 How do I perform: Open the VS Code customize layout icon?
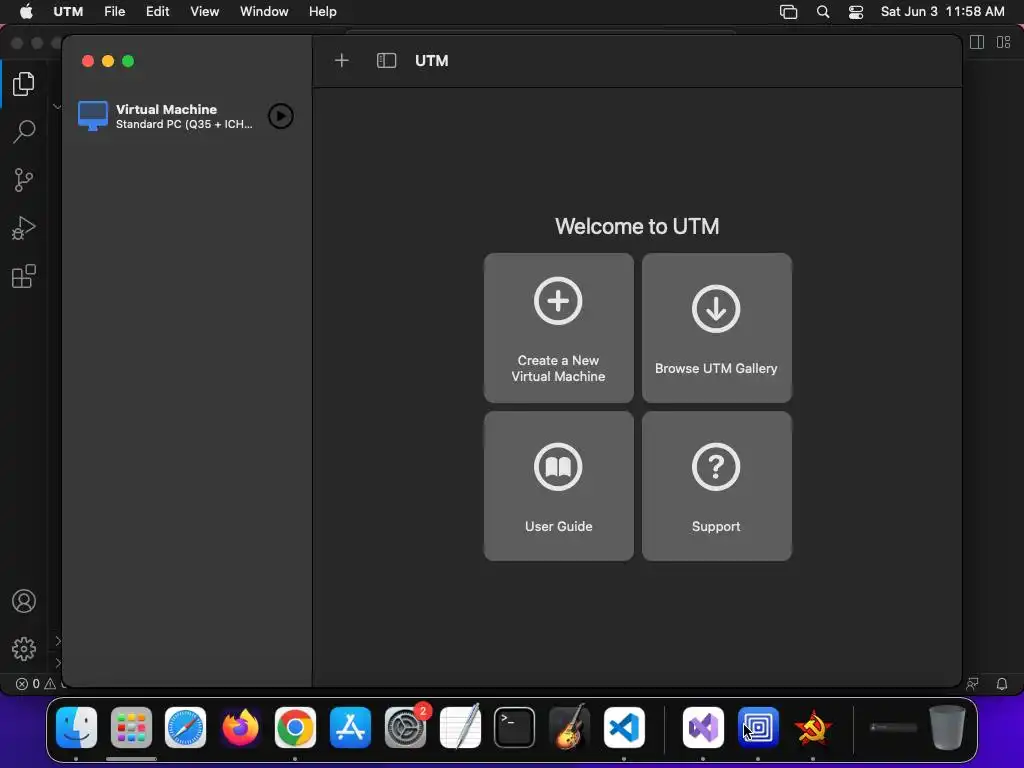click(x=1004, y=42)
